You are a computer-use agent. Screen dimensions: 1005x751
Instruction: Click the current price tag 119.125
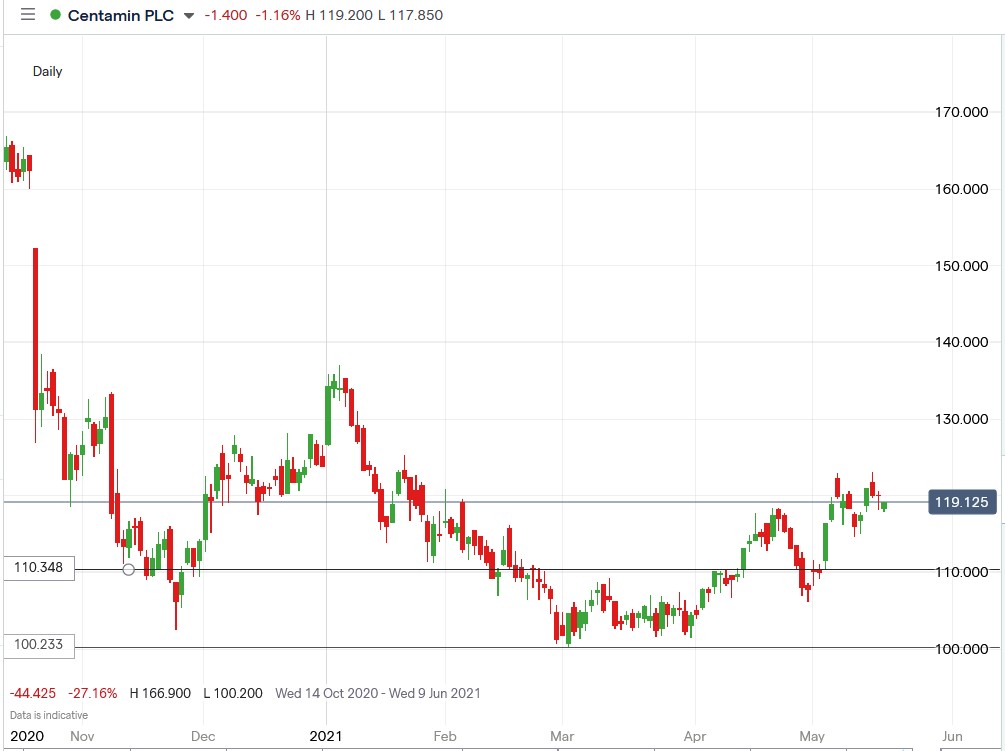tap(961, 503)
